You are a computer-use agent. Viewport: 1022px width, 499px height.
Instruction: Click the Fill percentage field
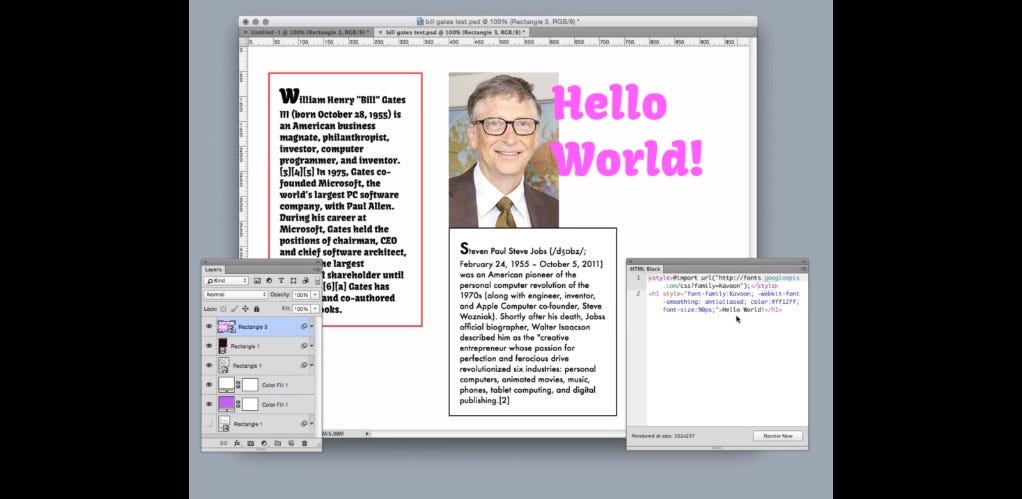(x=300, y=309)
